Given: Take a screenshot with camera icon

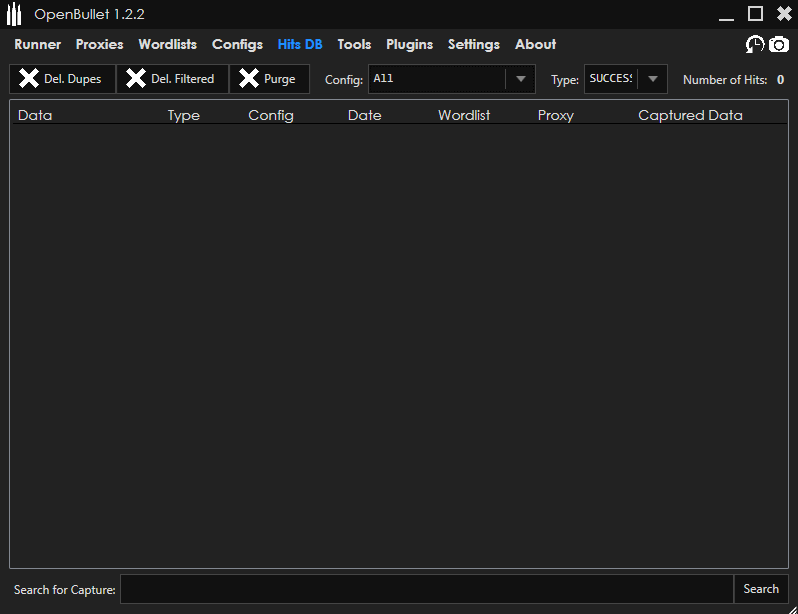Looking at the screenshot, I should (x=779, y=45).
